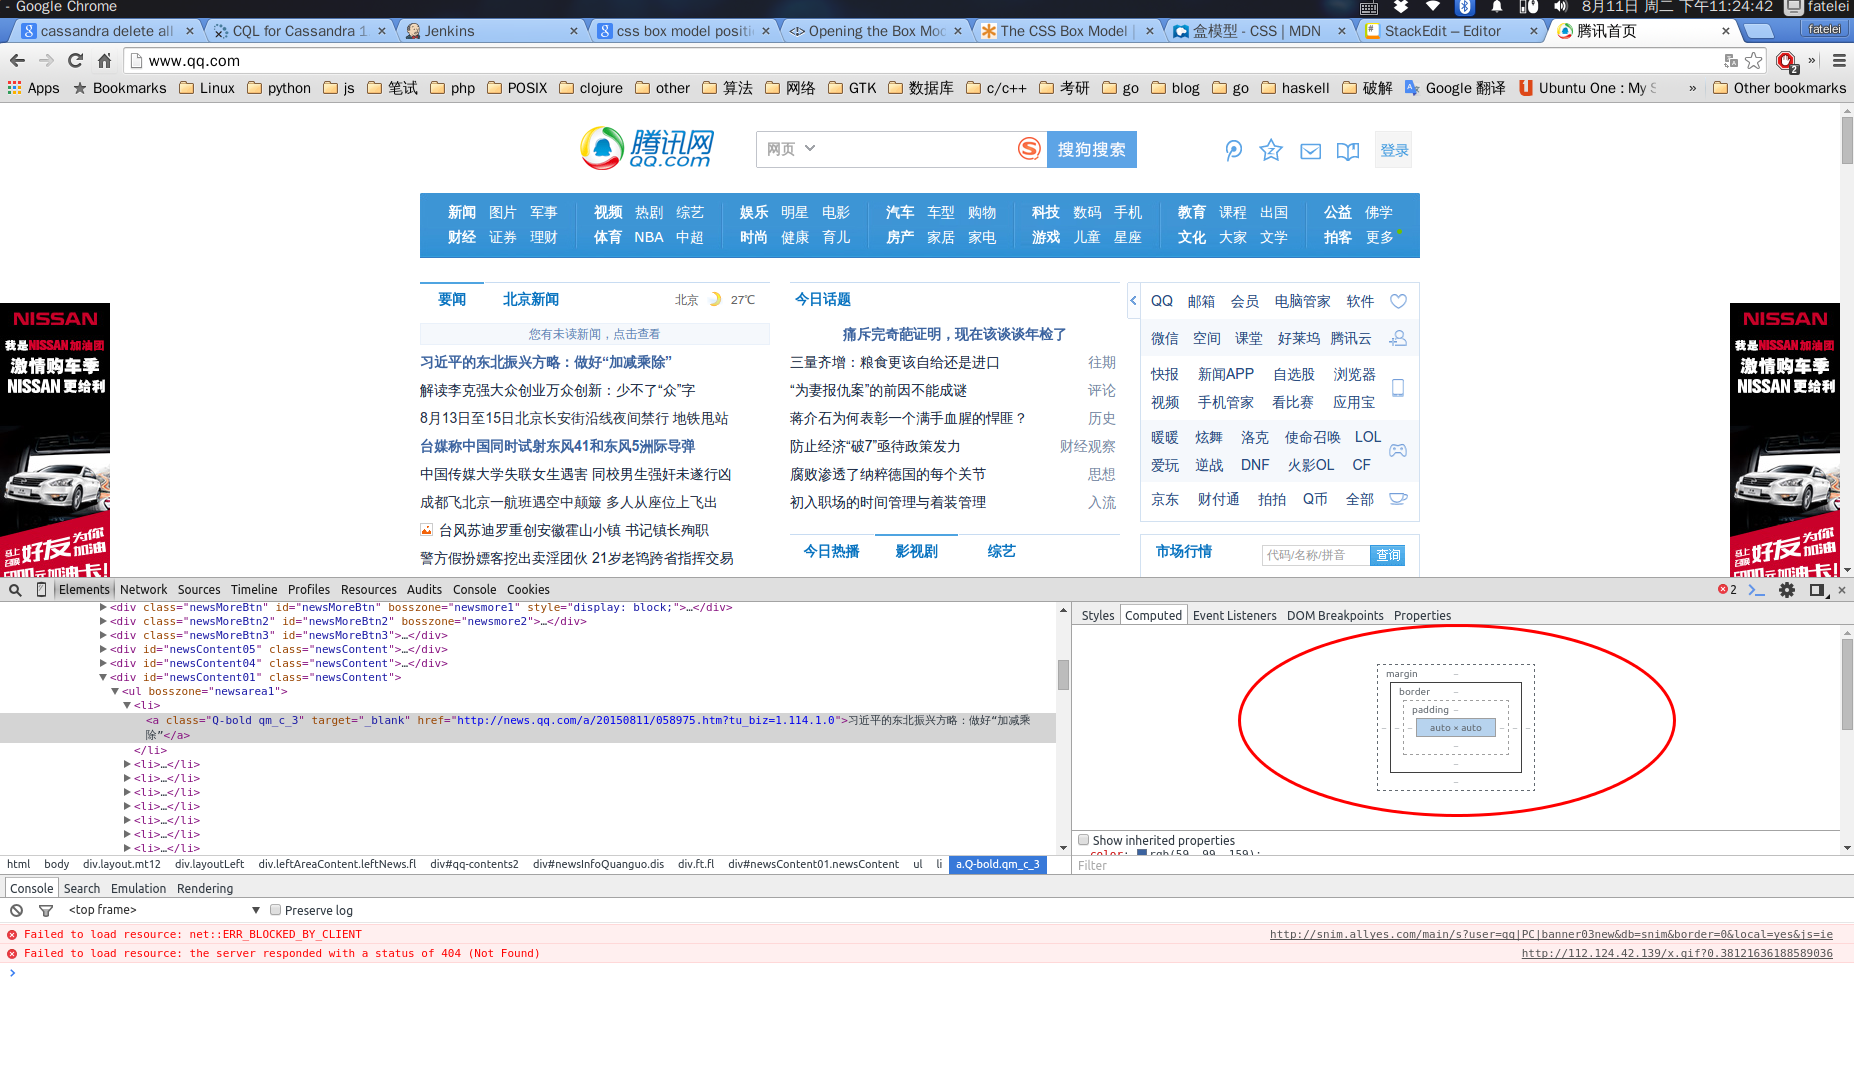The image size is (1854, 1073).
Task: Reload the page in Chrome toolbar
Action: coord(75,61)
